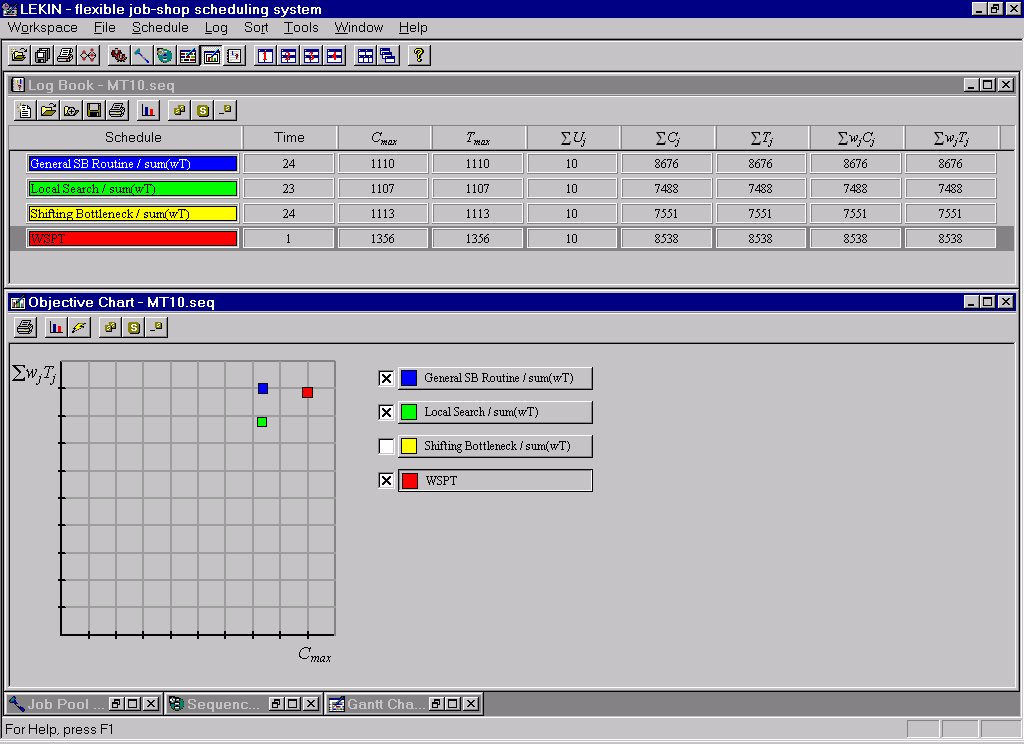Image resolution: width=1024 pixels, height=744 pixels.
Task: Click the open folder icon in main toolbar
Action: [19, 56]
